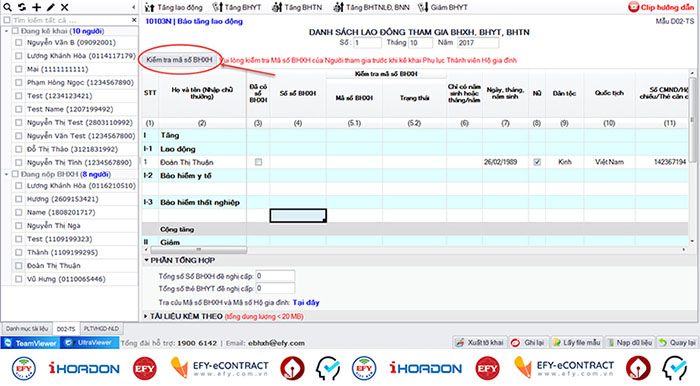Click Đoàn Thị Thuận name cell in table
Image resolution: width=700 pixels, height=386 pixels.
202,162
